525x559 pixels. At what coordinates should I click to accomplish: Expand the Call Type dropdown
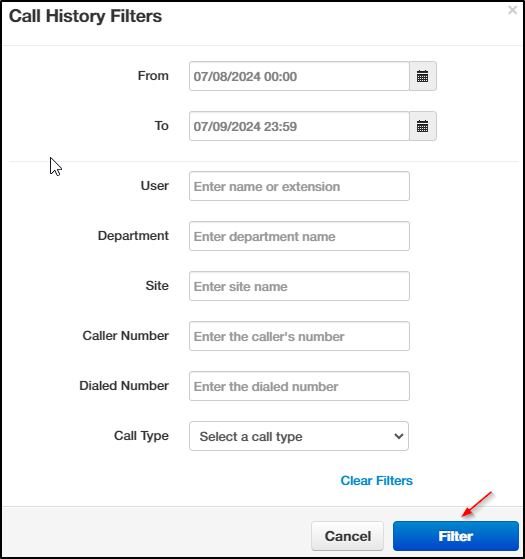coord(299,436)
